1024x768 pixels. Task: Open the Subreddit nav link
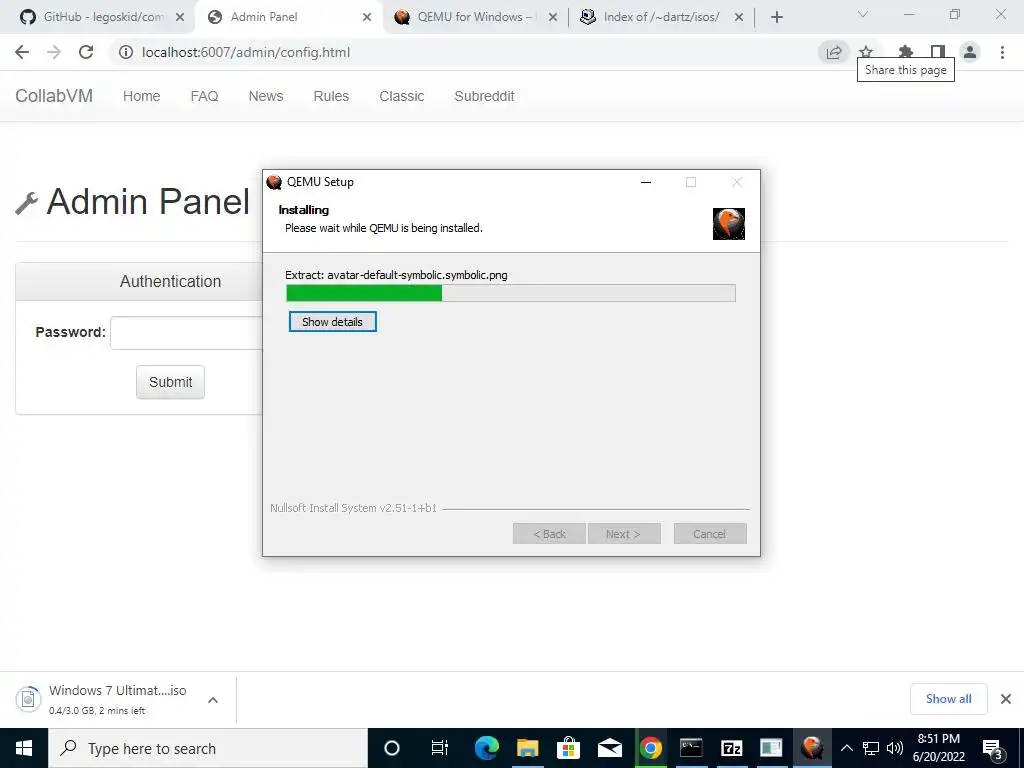pos(485,96)
